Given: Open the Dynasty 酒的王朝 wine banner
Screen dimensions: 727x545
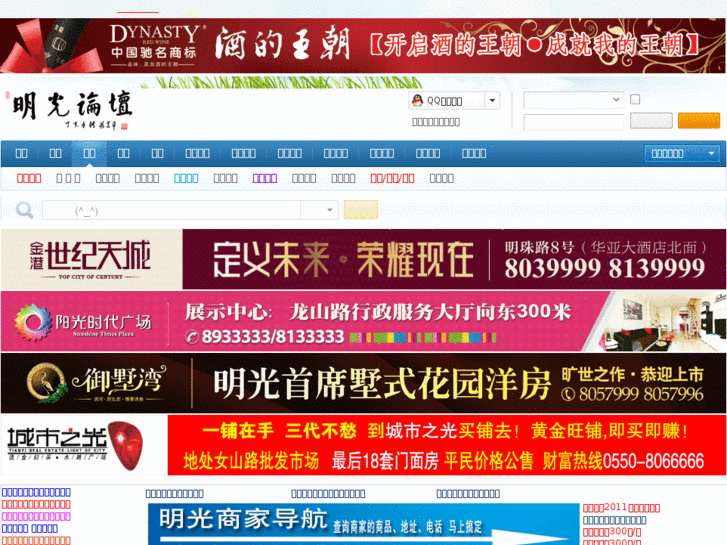Looking at the screenshot, I should 363,45.
